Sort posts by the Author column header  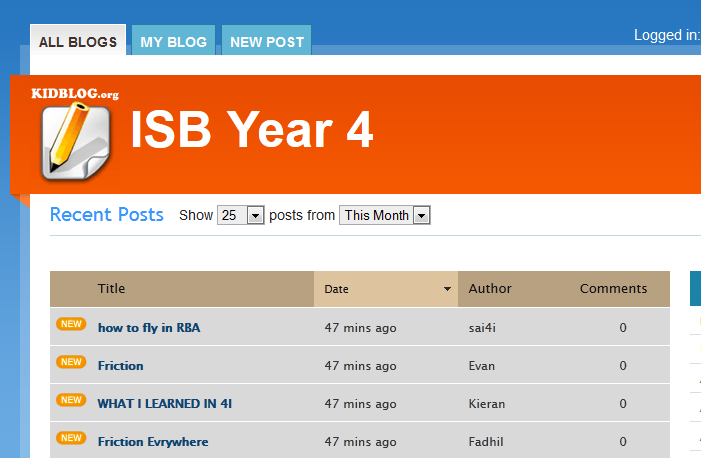[x=490, y=288]
